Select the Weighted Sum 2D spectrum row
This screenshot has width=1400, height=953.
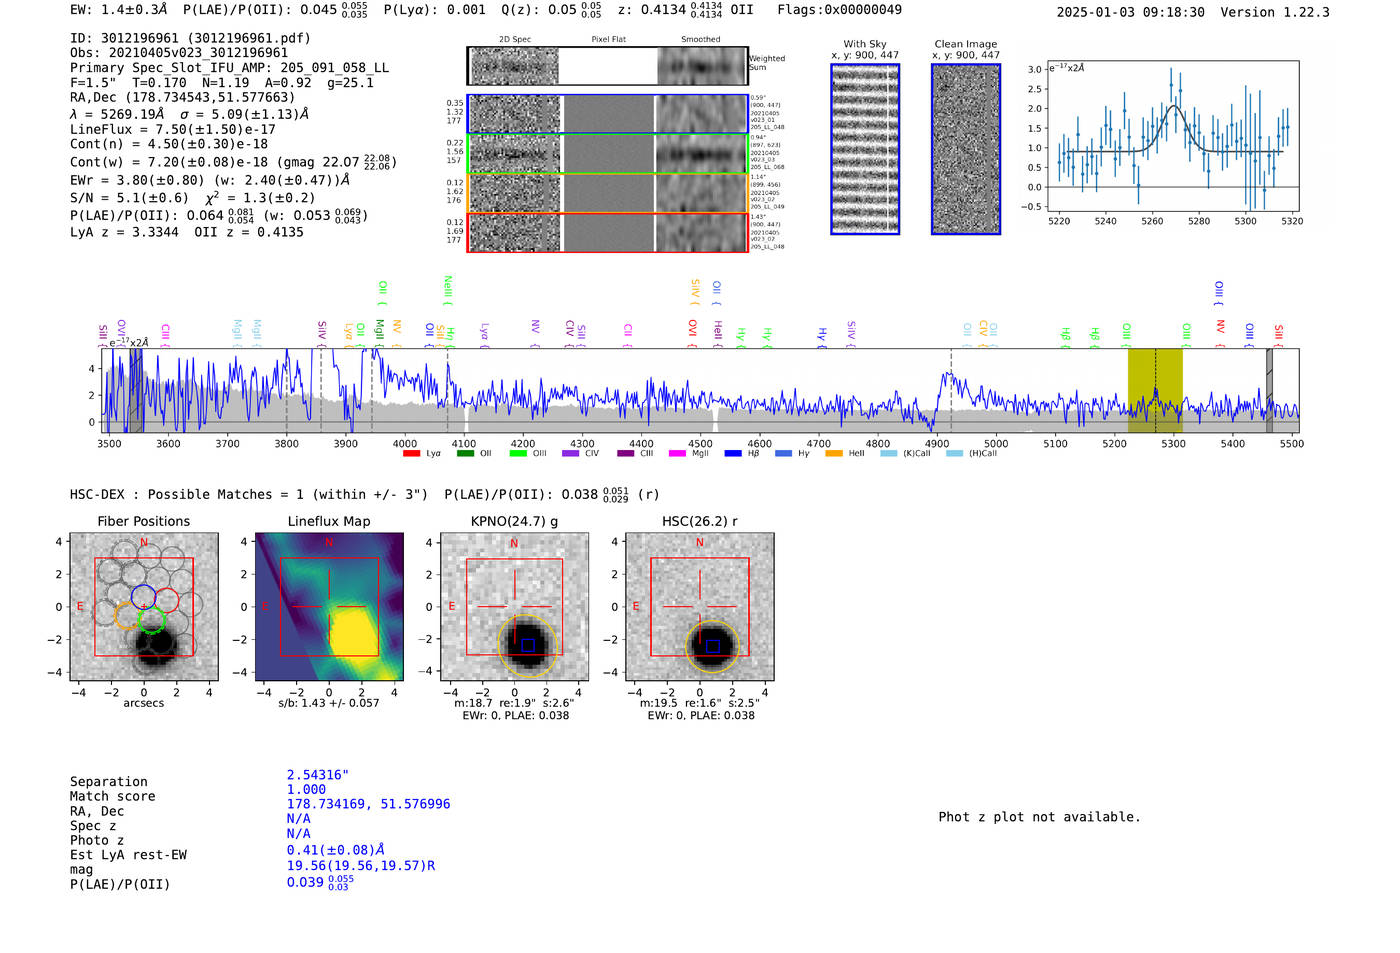608,66
